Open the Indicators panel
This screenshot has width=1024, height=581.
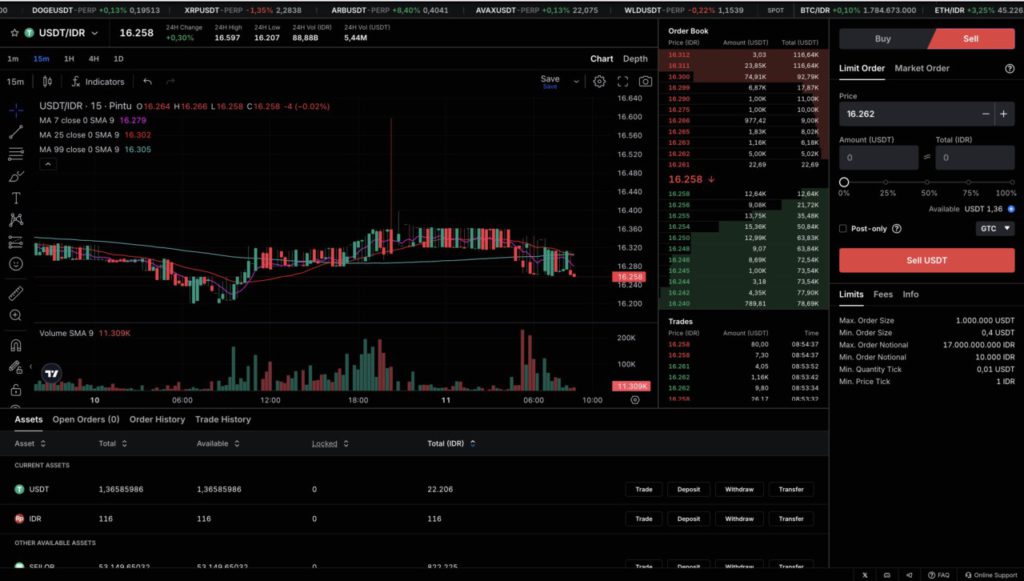click(x=97, y=82)
